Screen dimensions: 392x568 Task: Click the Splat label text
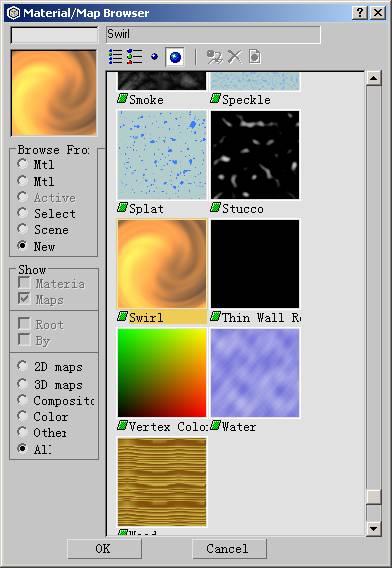[146, 209]
